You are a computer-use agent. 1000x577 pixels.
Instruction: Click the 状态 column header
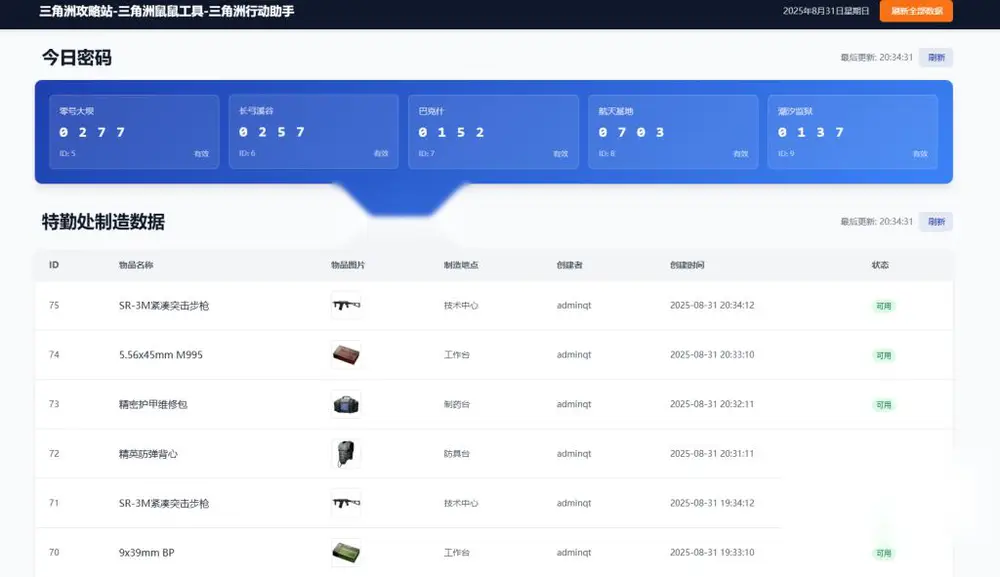pos(880,265)
